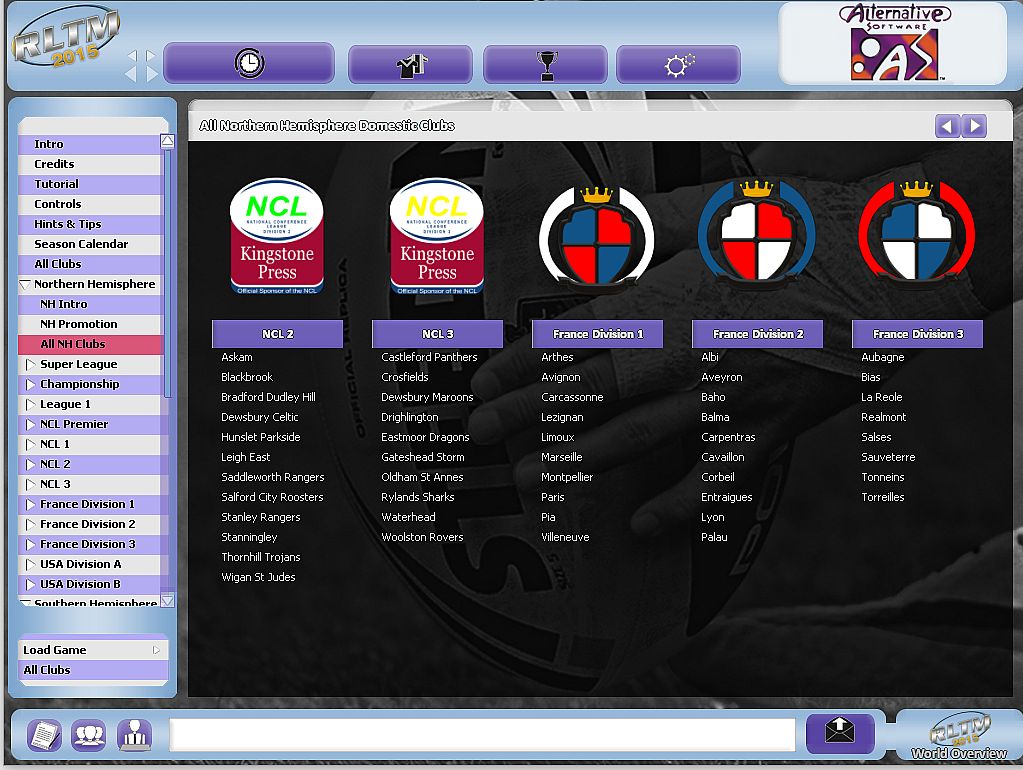The image size is (1023, 770).
Task: Select NH Promotion in the tree
Action: point(89,324)
